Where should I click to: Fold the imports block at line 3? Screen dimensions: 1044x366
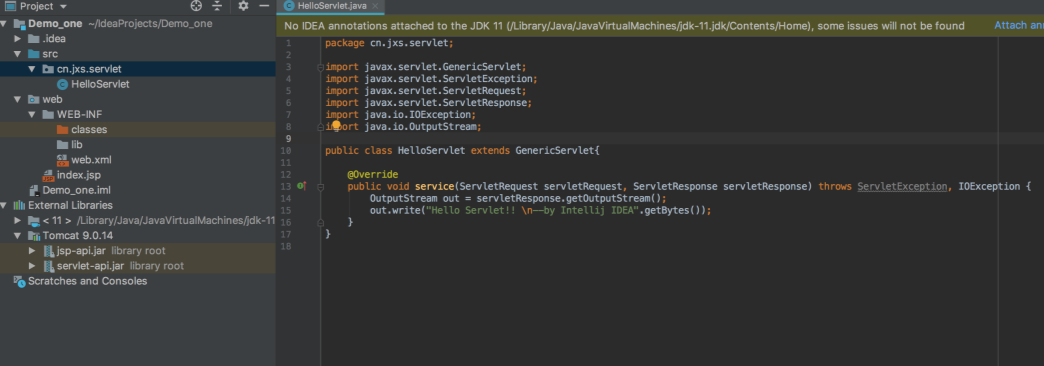point(320,67)
